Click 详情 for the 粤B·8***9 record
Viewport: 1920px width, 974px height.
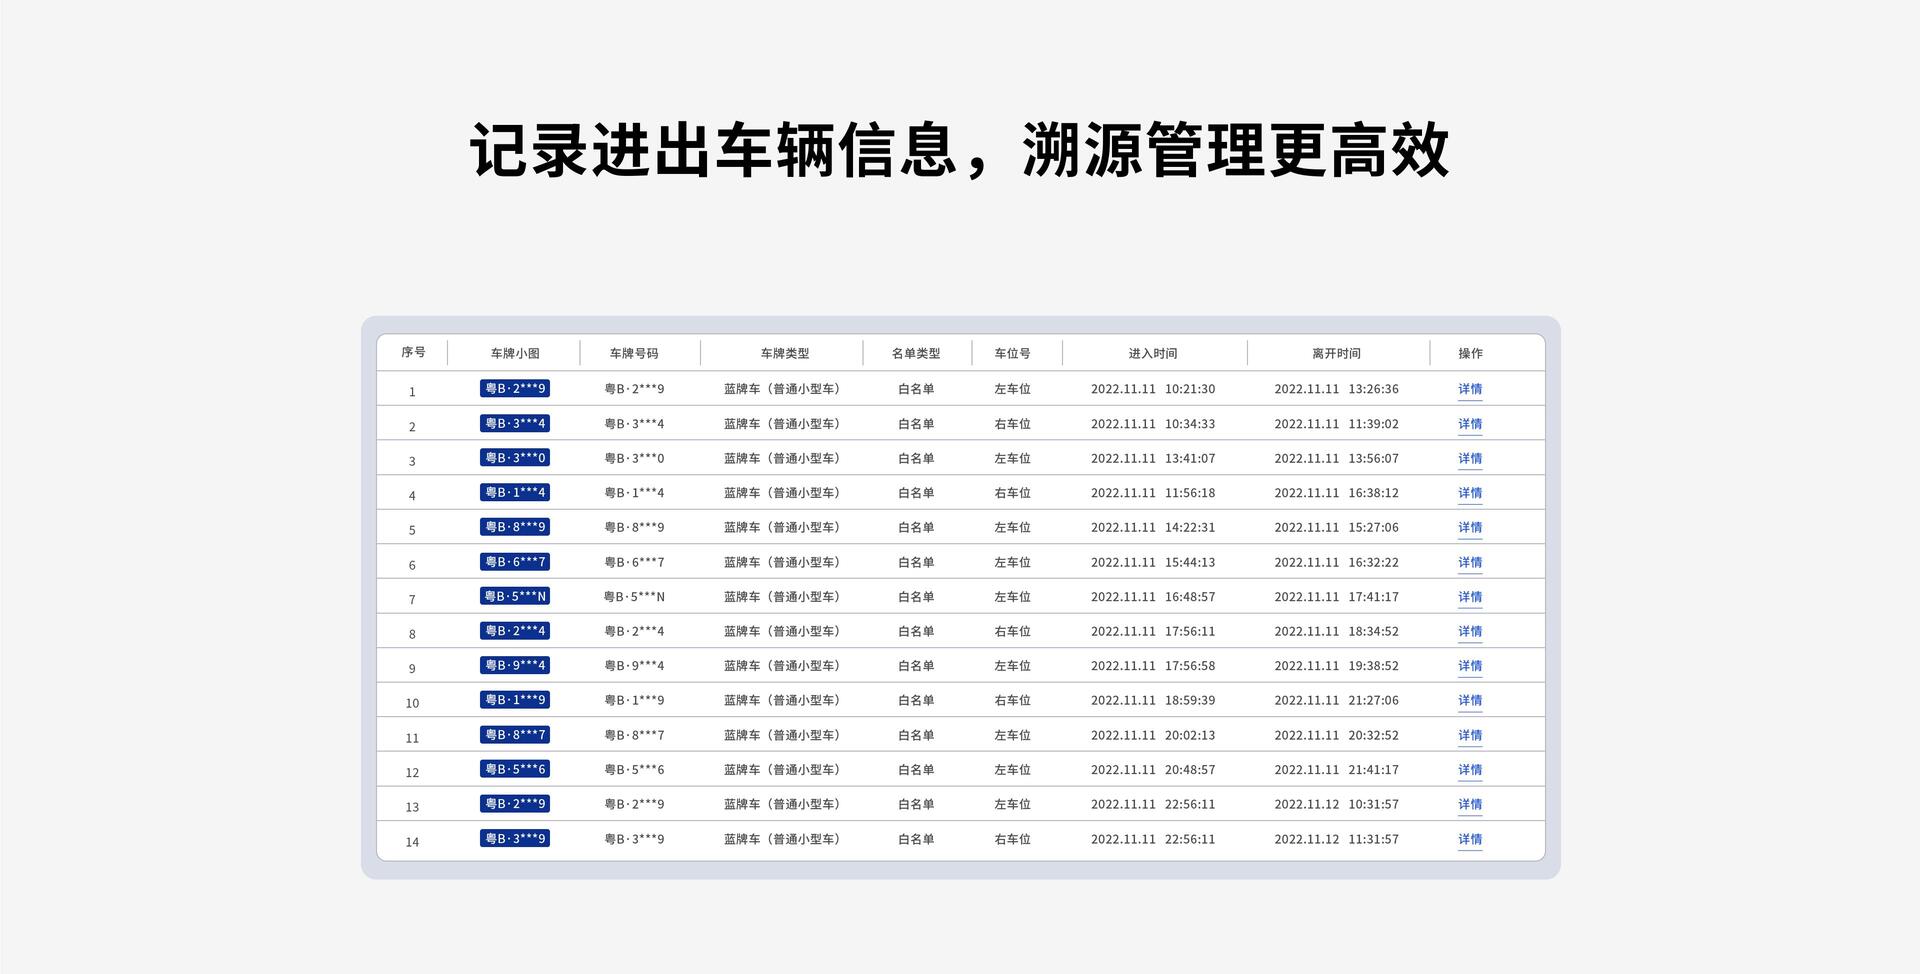(1469, 527)
